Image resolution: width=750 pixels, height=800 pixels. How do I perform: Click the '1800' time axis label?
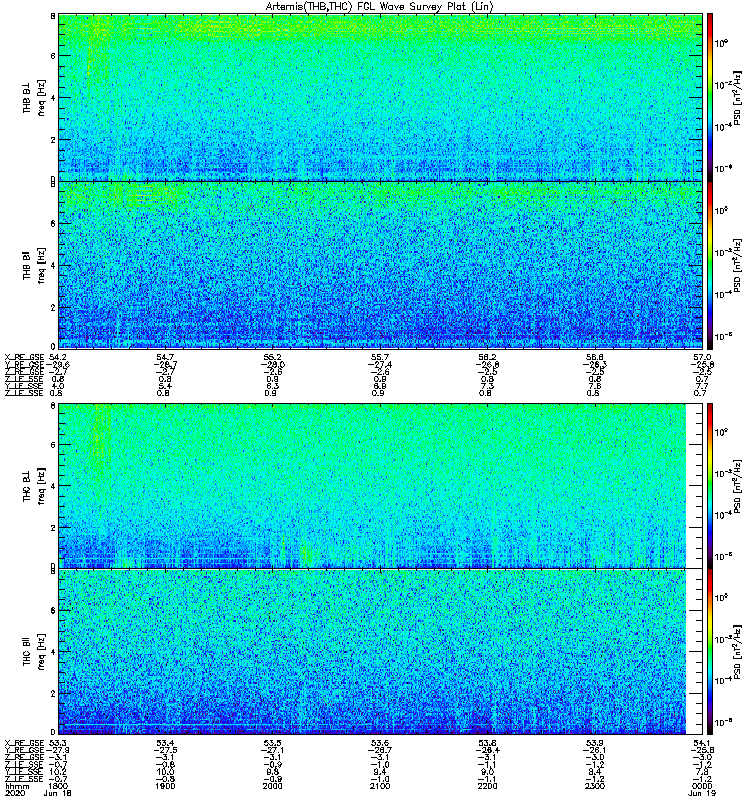tap(58, 786)
